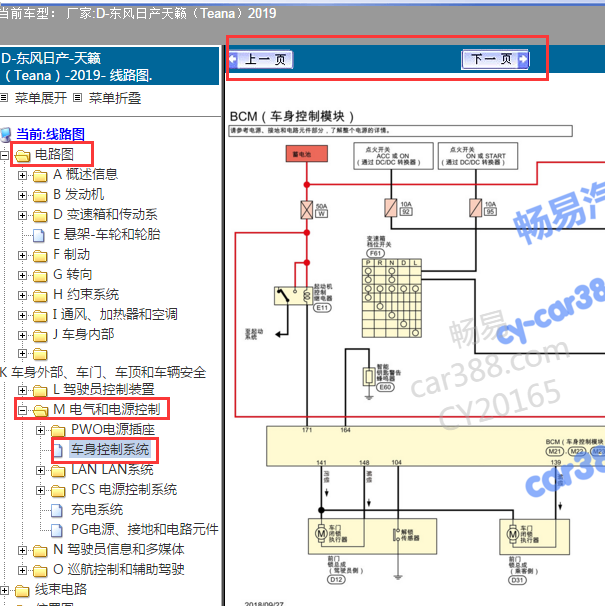The height and width of the screenshot is (606, 605).
Task: Expand the B 发动机 node
Action: point(22,195)
